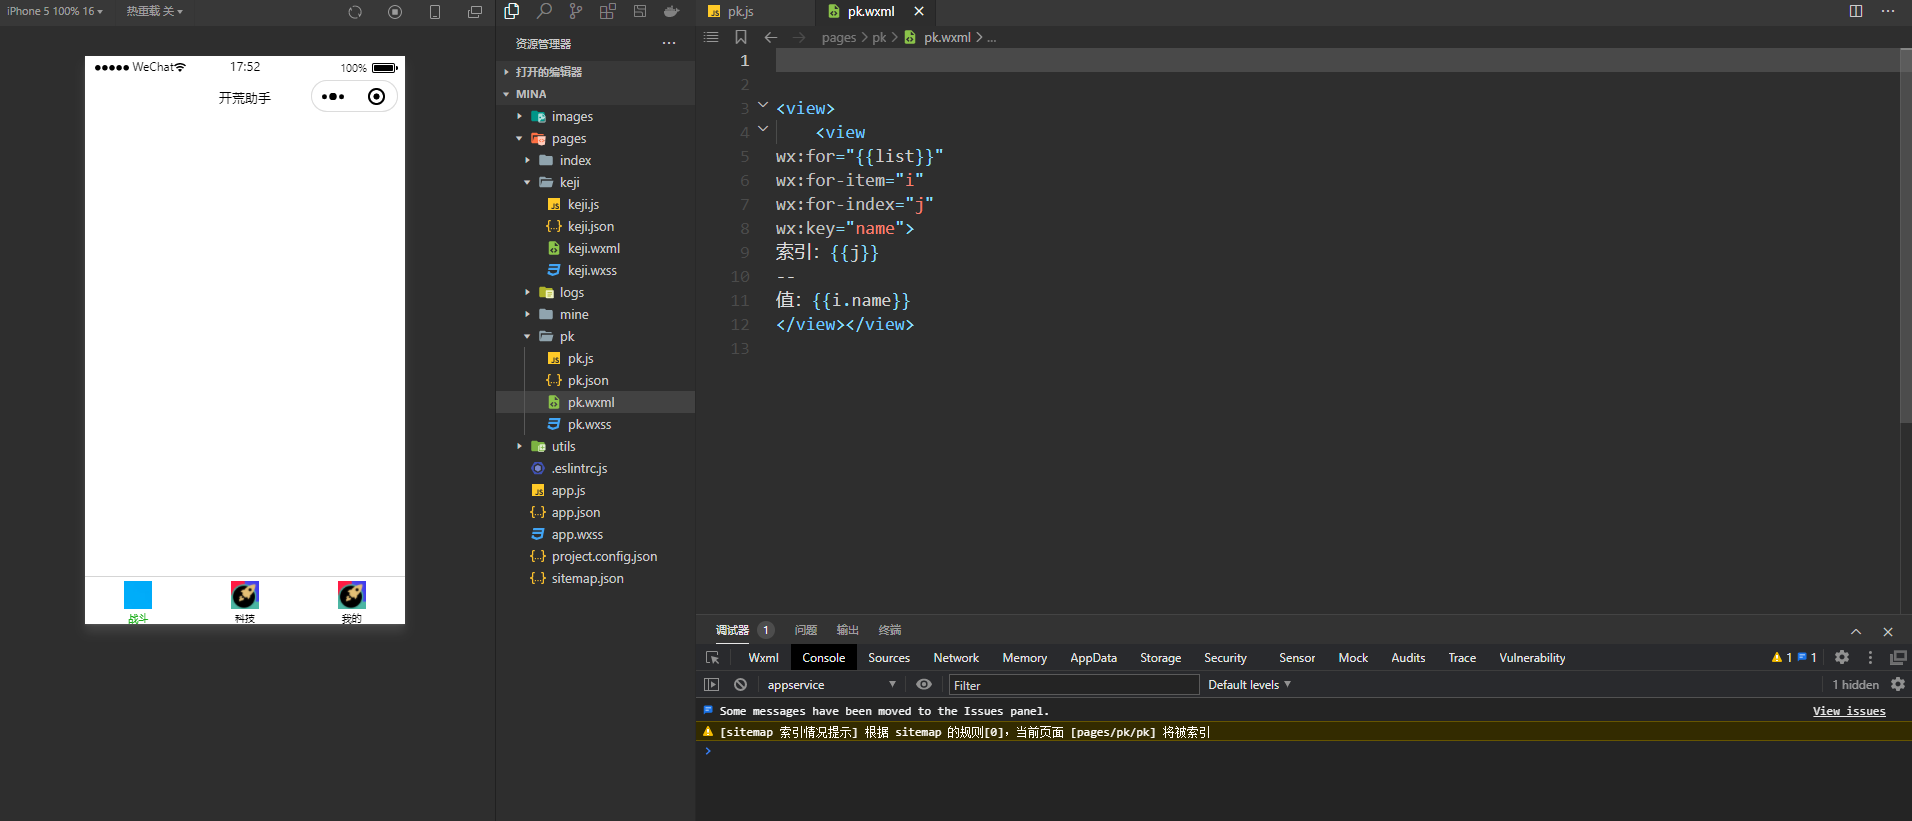This screenshot has width=1912, height=821.
Task: Click the bookmark icon in breadcrumb bar
Action: pos(741,37)
